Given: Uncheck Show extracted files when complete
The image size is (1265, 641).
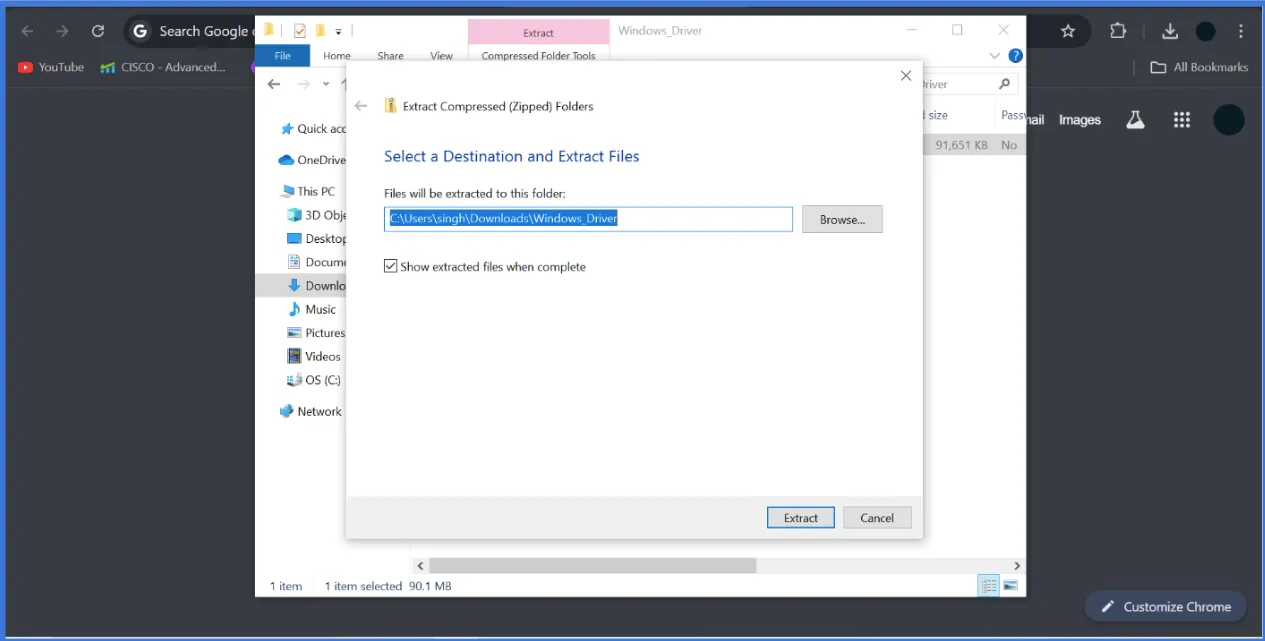Looking at the screenshot, I should [391, 267].
